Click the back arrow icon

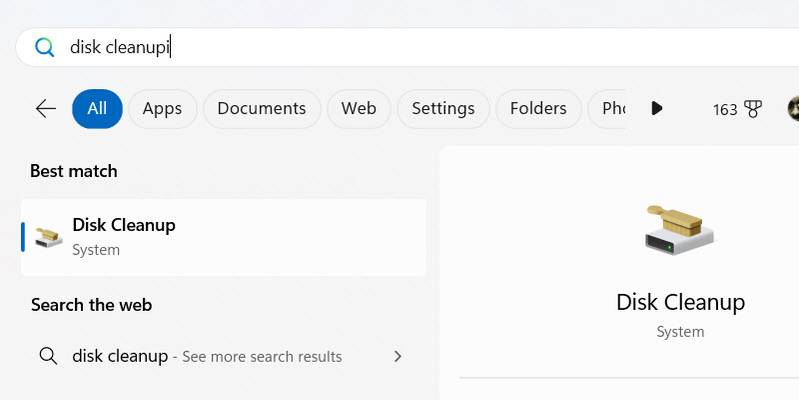pos(45,108)
